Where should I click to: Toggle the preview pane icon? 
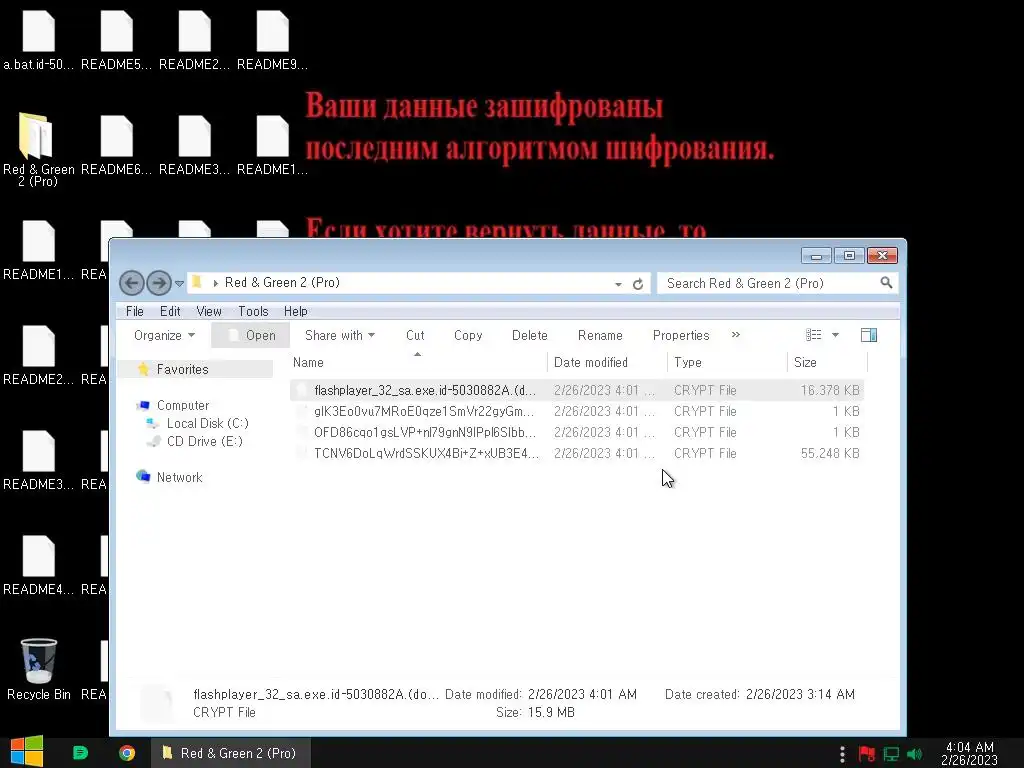(x=869, y=335)
